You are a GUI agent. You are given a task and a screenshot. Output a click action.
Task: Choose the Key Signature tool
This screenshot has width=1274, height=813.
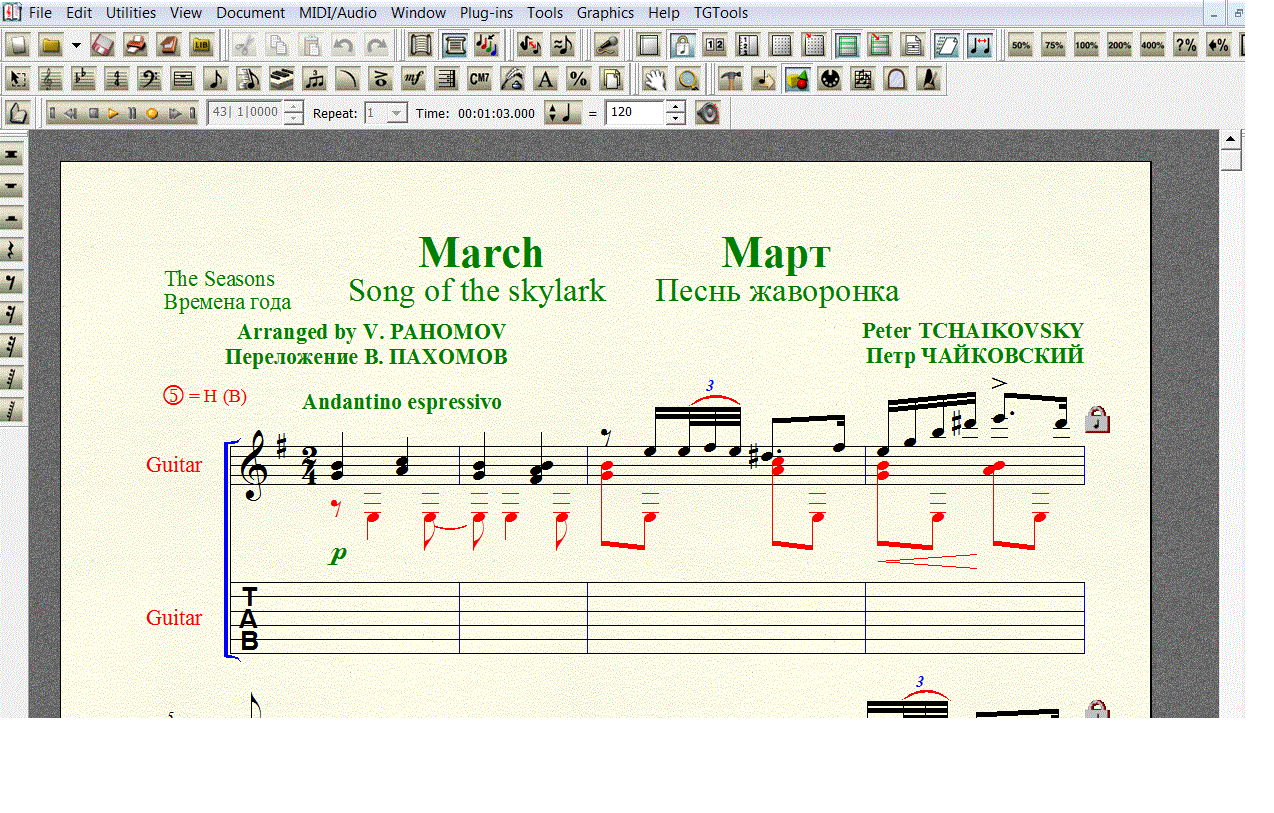(x=83, y=79)
